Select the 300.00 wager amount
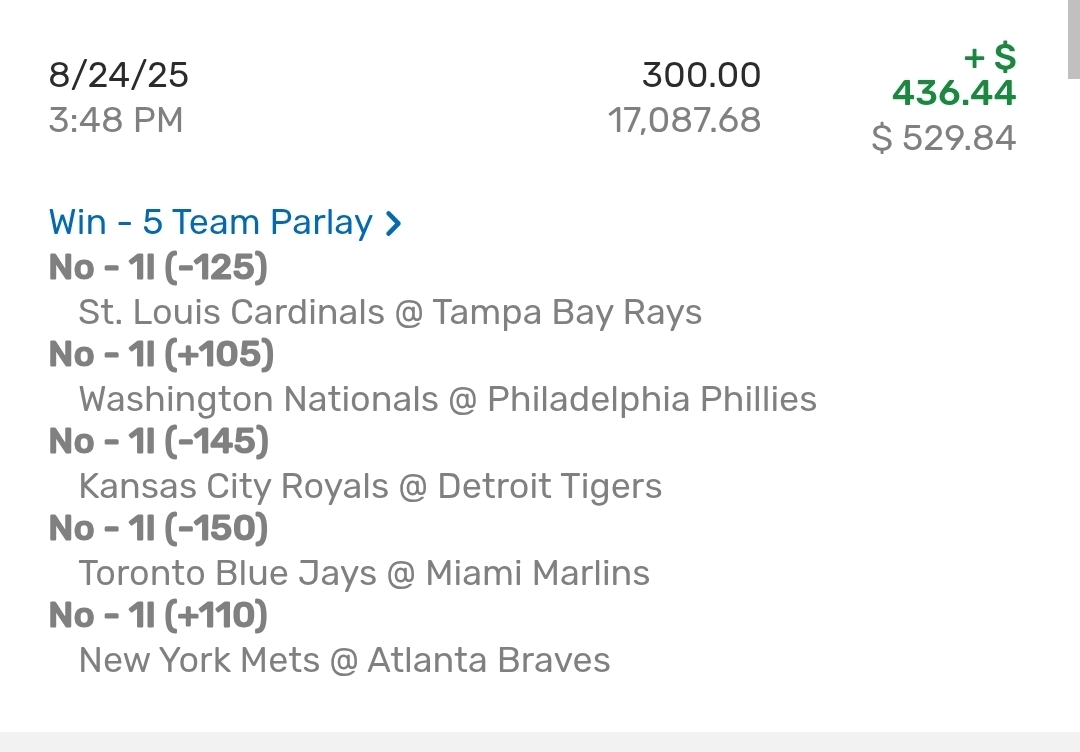The image size is (1080, 752). [701, 75]
